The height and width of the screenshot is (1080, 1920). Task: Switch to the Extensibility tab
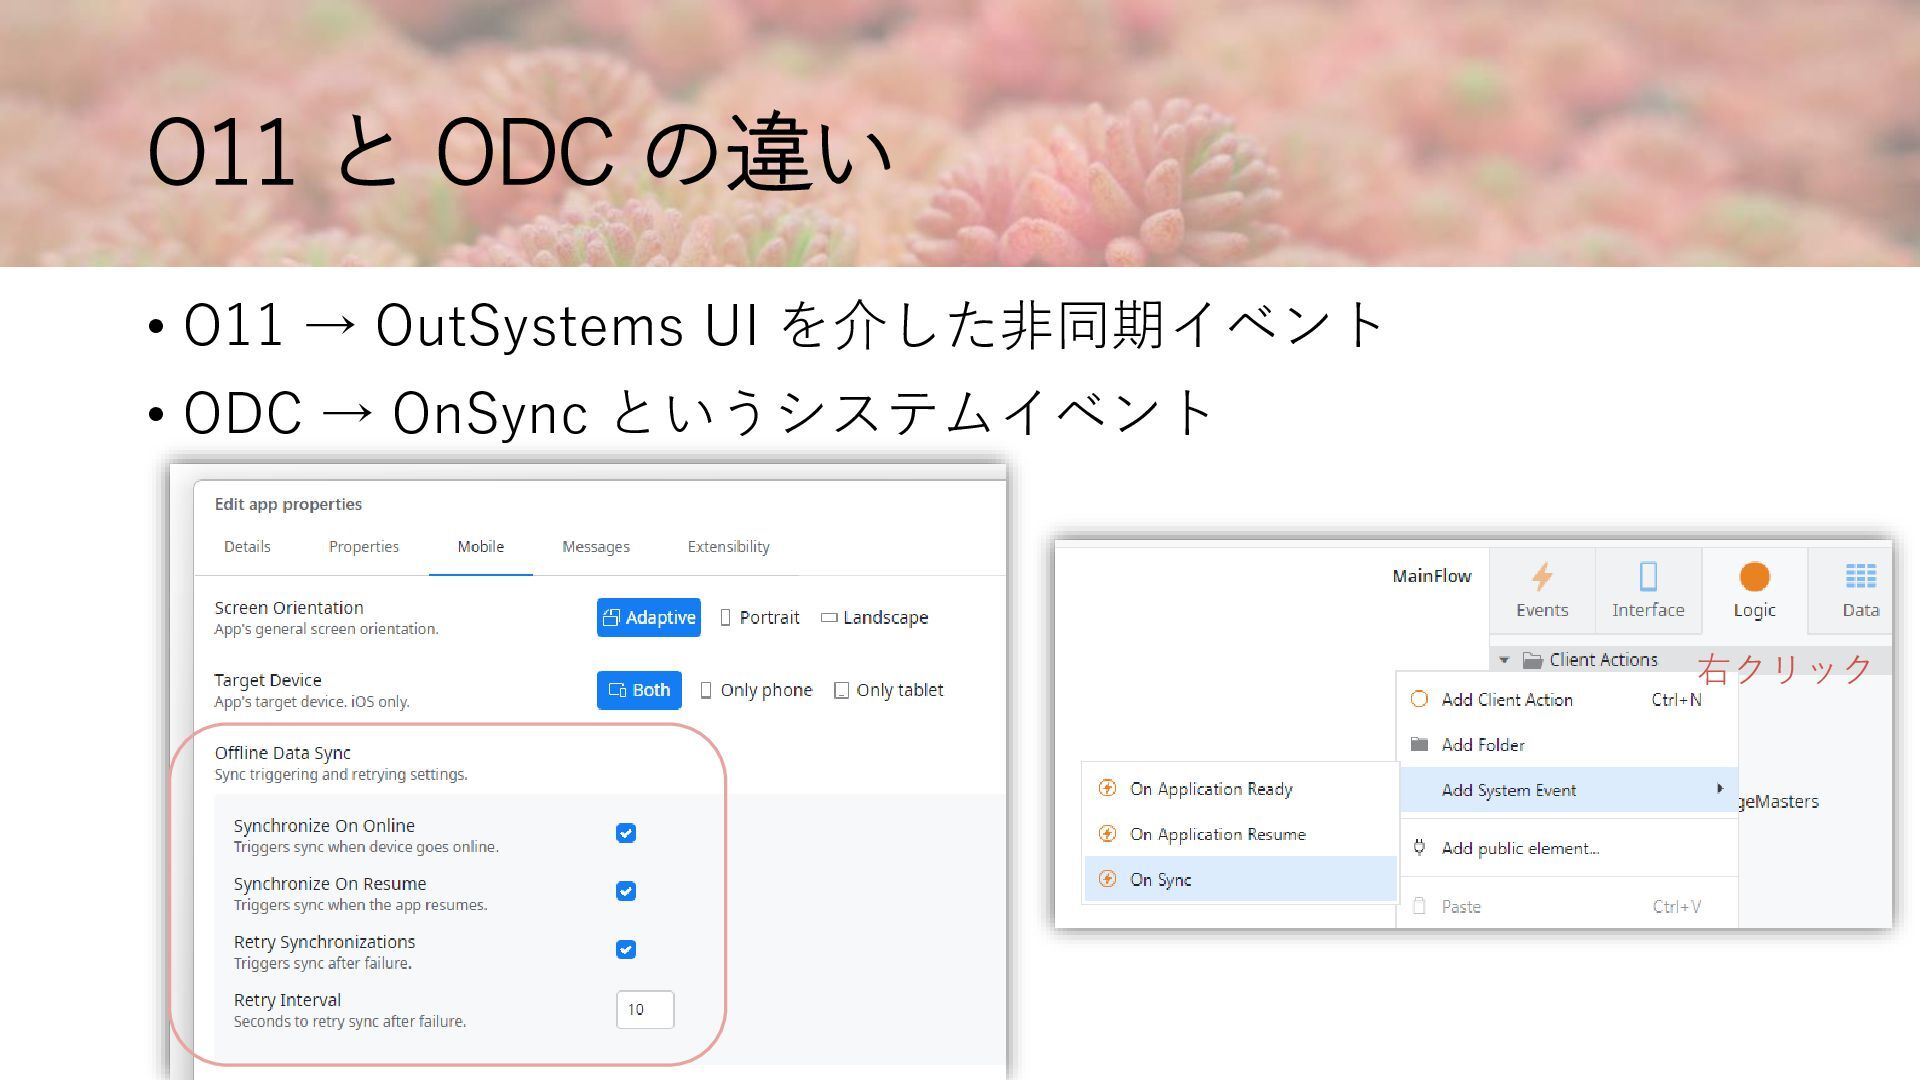pyautogui.click(x=728, y=547)
